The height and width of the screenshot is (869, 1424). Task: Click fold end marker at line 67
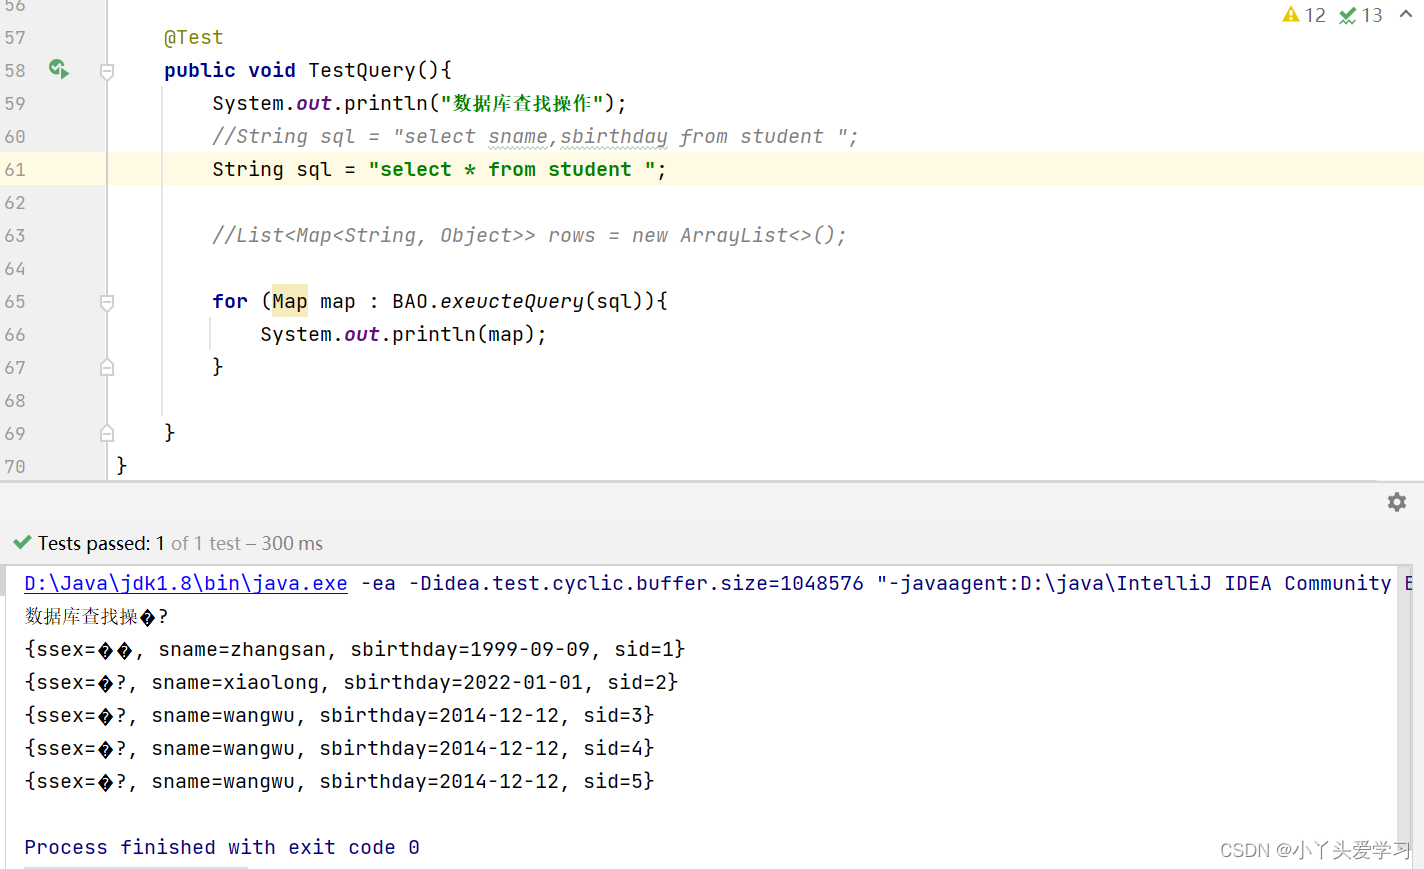(x=107, y=368)
